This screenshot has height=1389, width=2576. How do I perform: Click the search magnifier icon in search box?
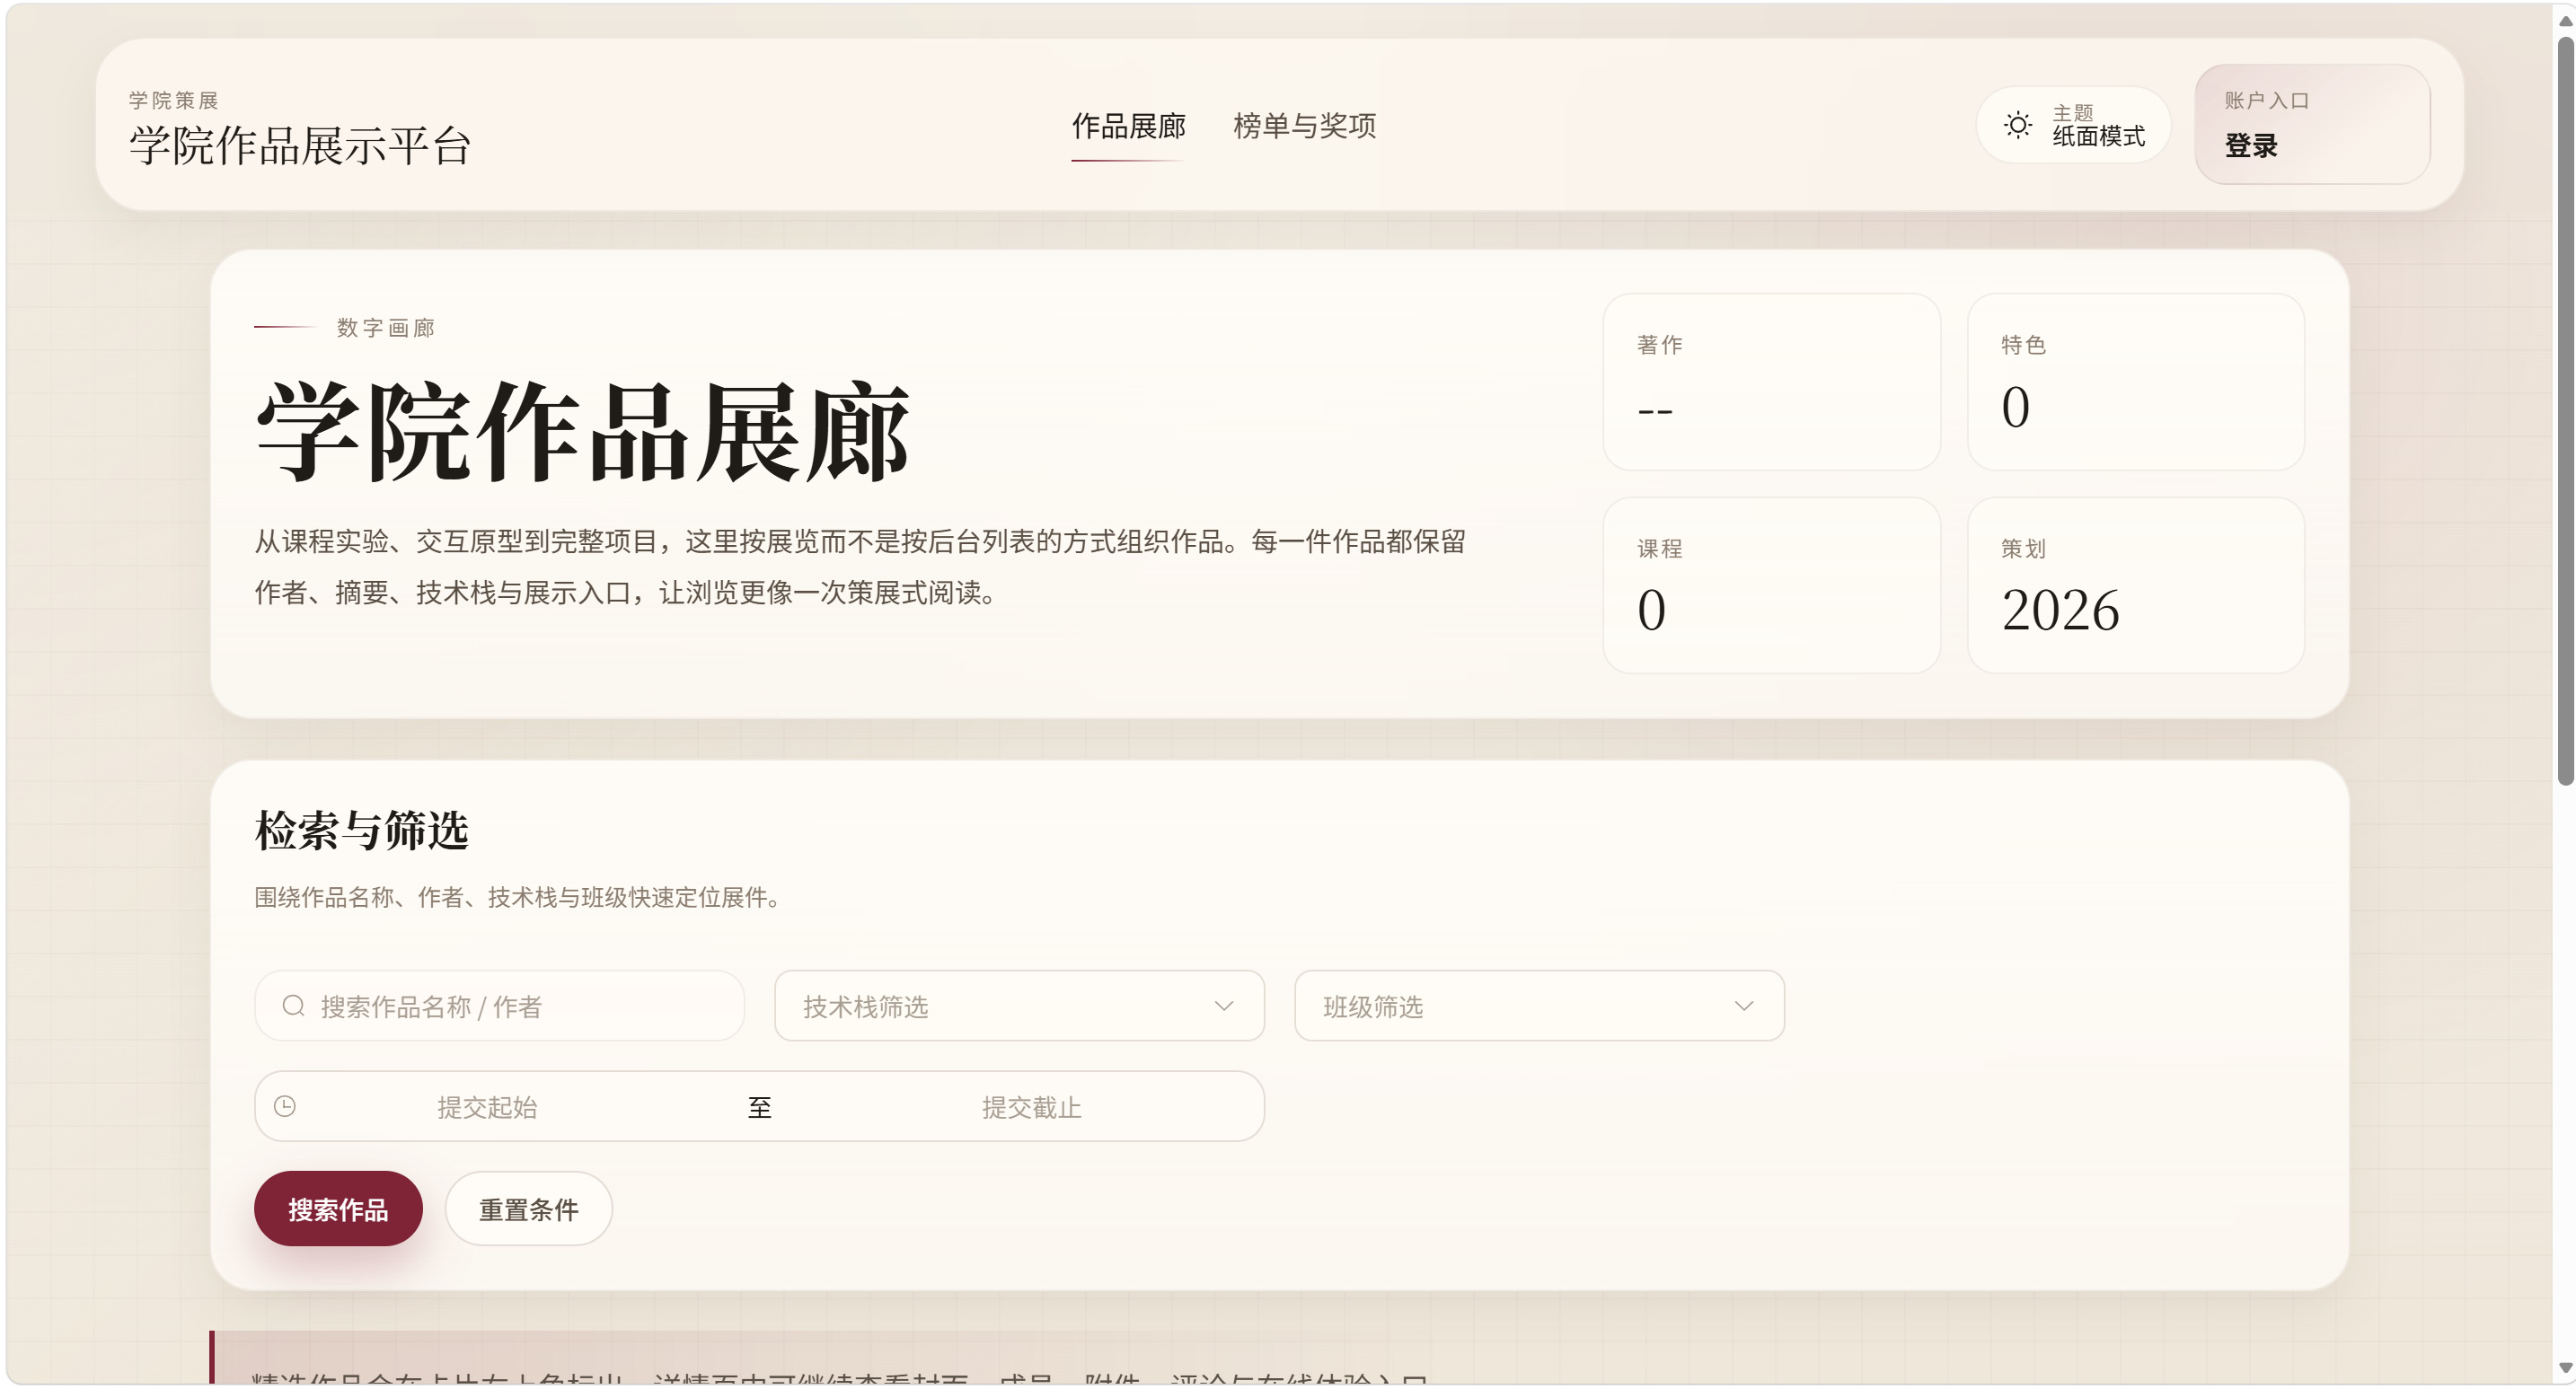pyautogui.click(x=293, y=1005)
